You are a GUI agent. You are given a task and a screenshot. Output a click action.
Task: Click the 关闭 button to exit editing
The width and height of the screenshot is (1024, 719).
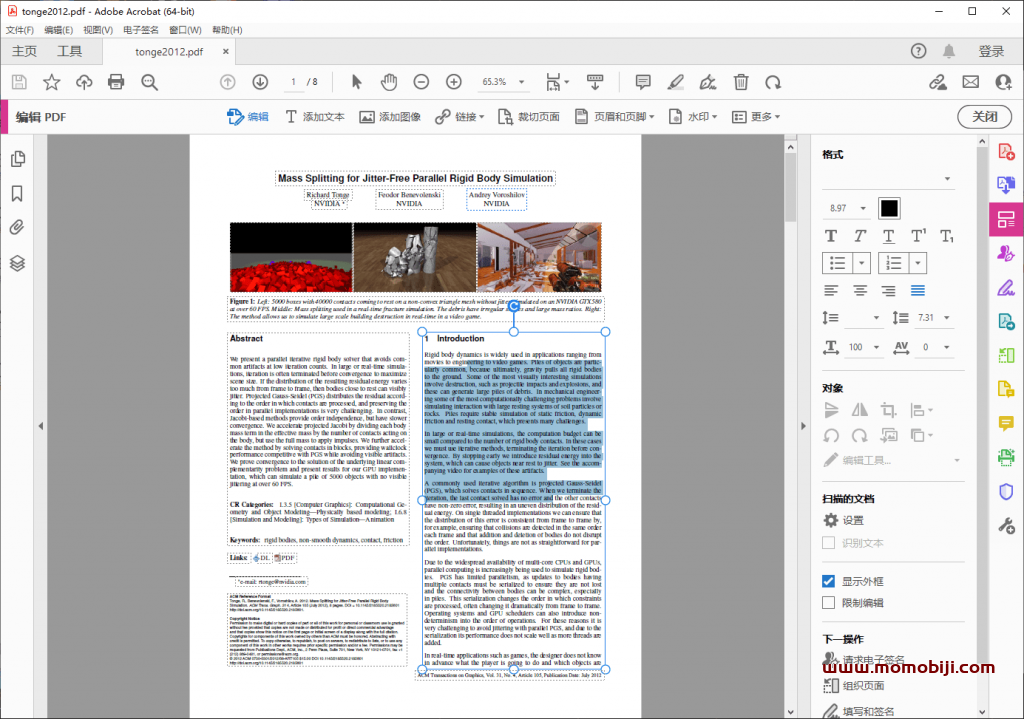983,116
